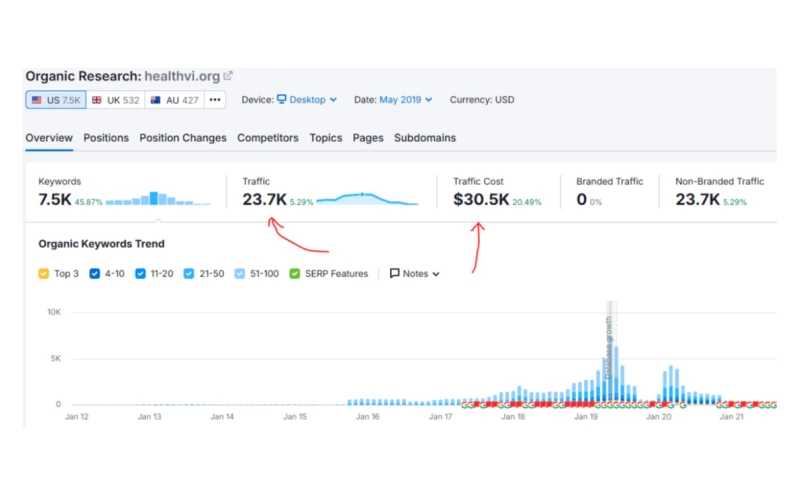Image resolution: width=800 pixels, height=480 pixels.
Task: Switch to the UK 532 database
Action: pos(114,100)
